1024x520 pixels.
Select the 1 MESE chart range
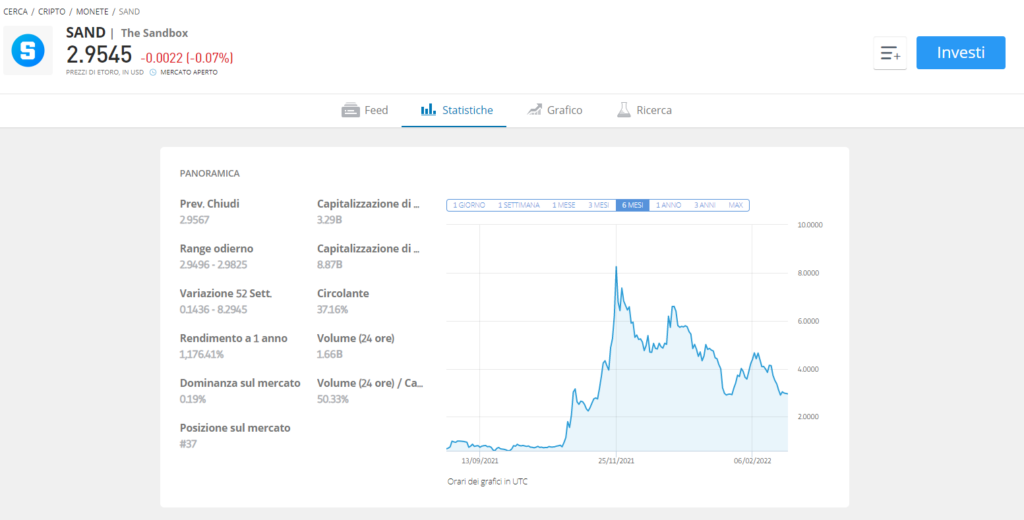tap(564, 205)
